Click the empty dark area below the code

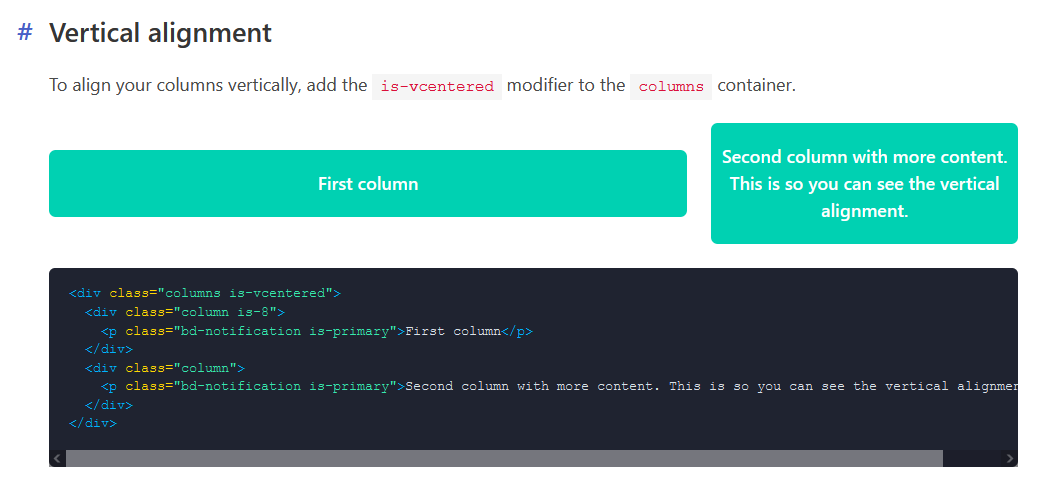click(x=533, y=440)
